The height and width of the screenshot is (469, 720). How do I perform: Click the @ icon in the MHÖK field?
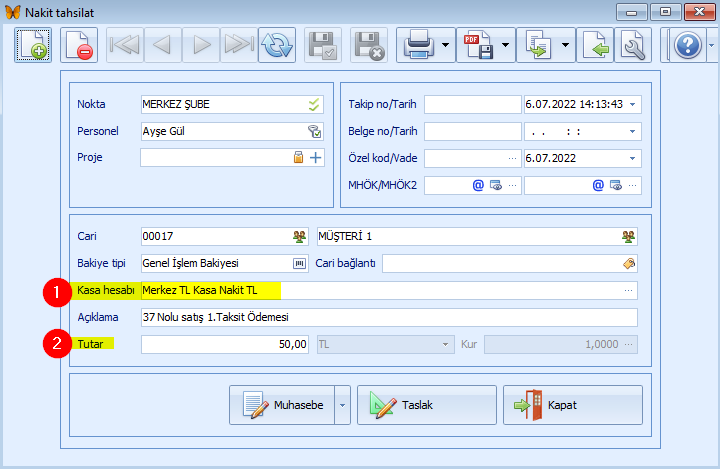click(x=478, y=185)
